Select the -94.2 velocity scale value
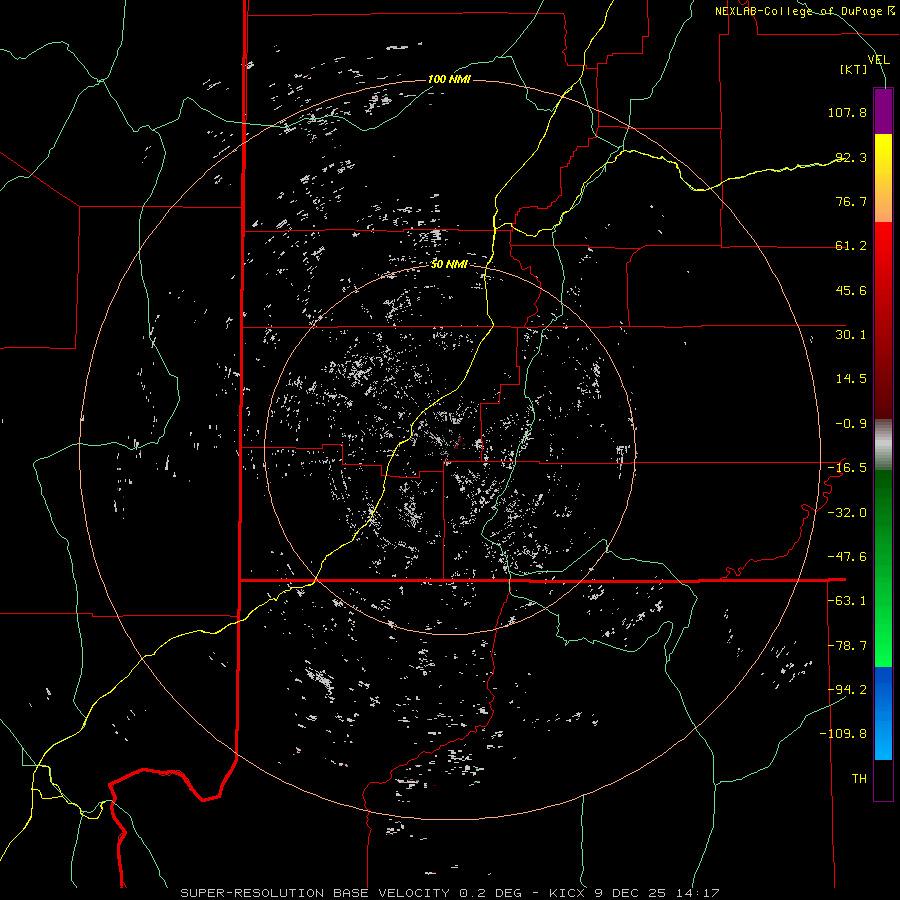 [847, 689]
